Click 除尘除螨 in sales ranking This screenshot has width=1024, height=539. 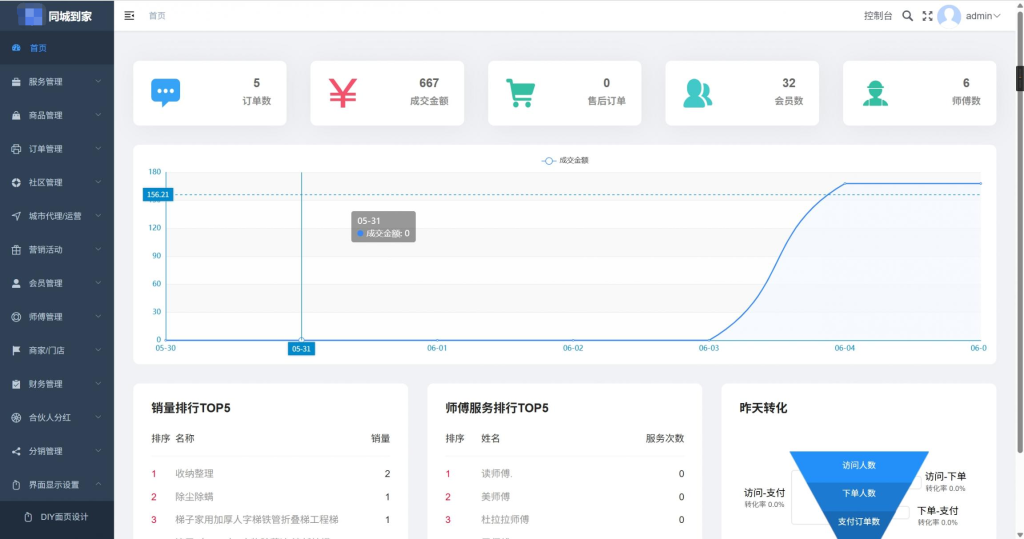tap(195, 497)
